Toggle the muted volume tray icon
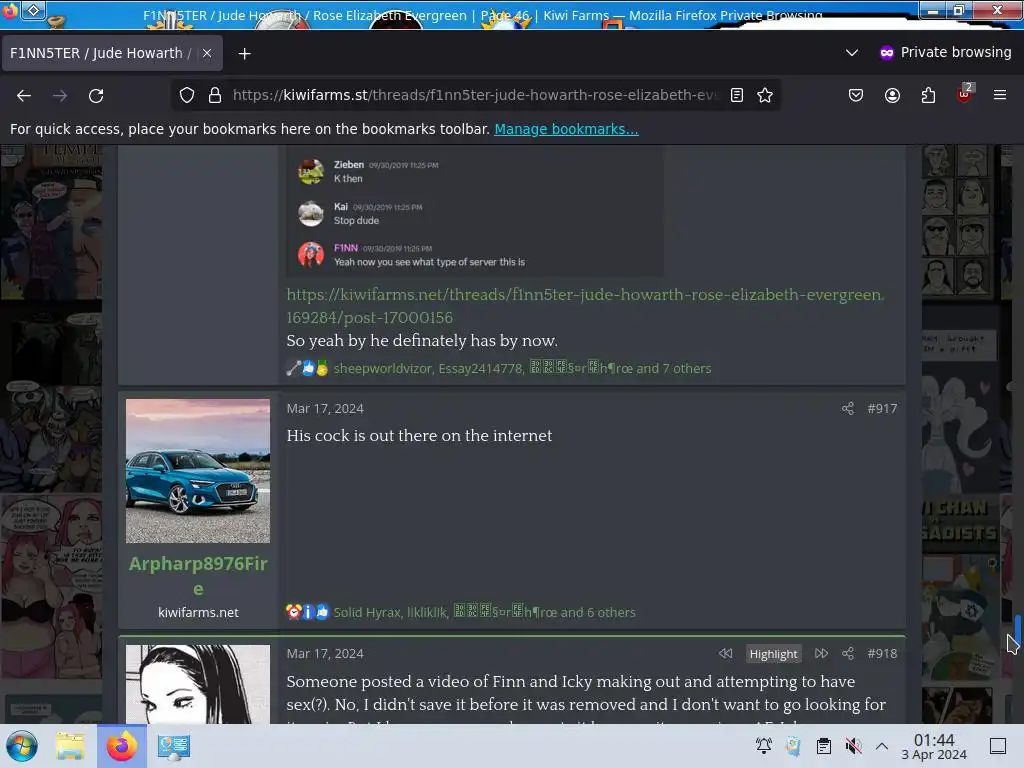Image resolution: width=1024 pixels, height=768 pixels. click(853, 746)
